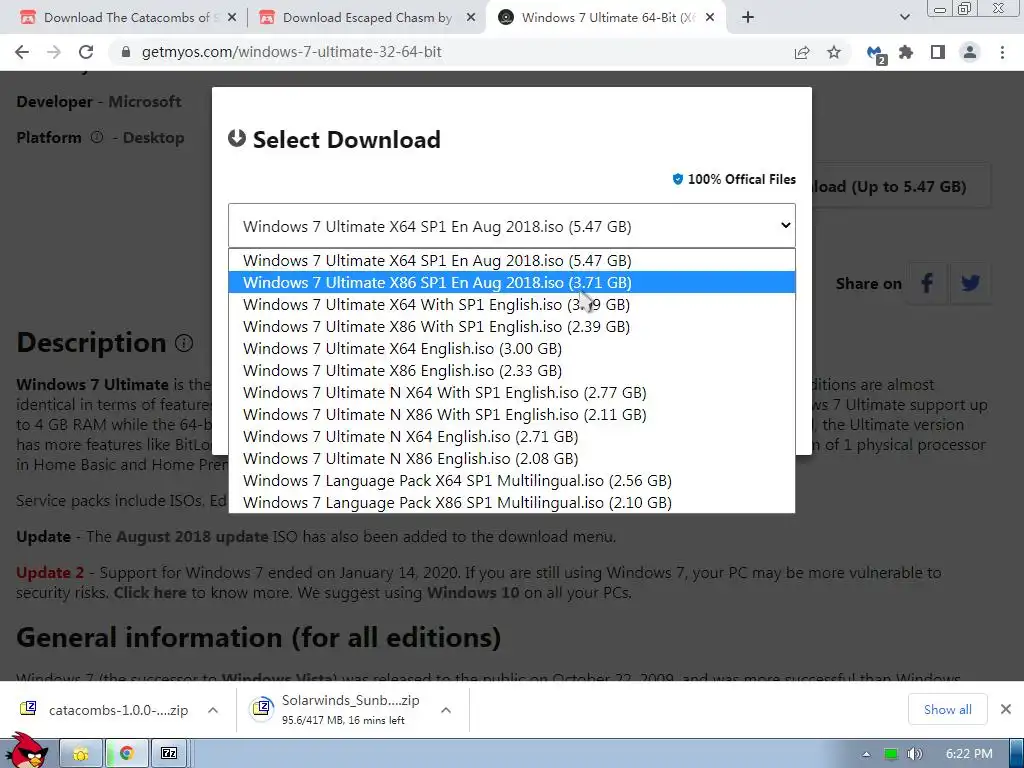Choose Ultimate N X64 English.iso (2.71 GB)
The width and height of the screenshot is (1024, 768).
(x=511, y=436)
